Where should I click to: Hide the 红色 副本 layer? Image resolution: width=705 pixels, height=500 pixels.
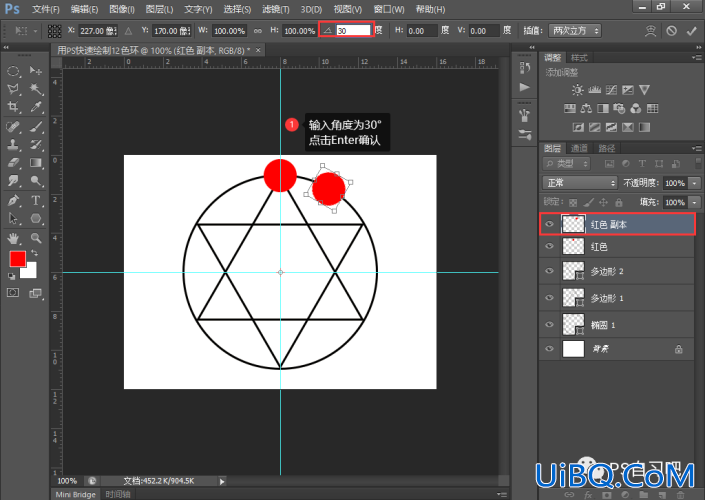tap(549, 224)
